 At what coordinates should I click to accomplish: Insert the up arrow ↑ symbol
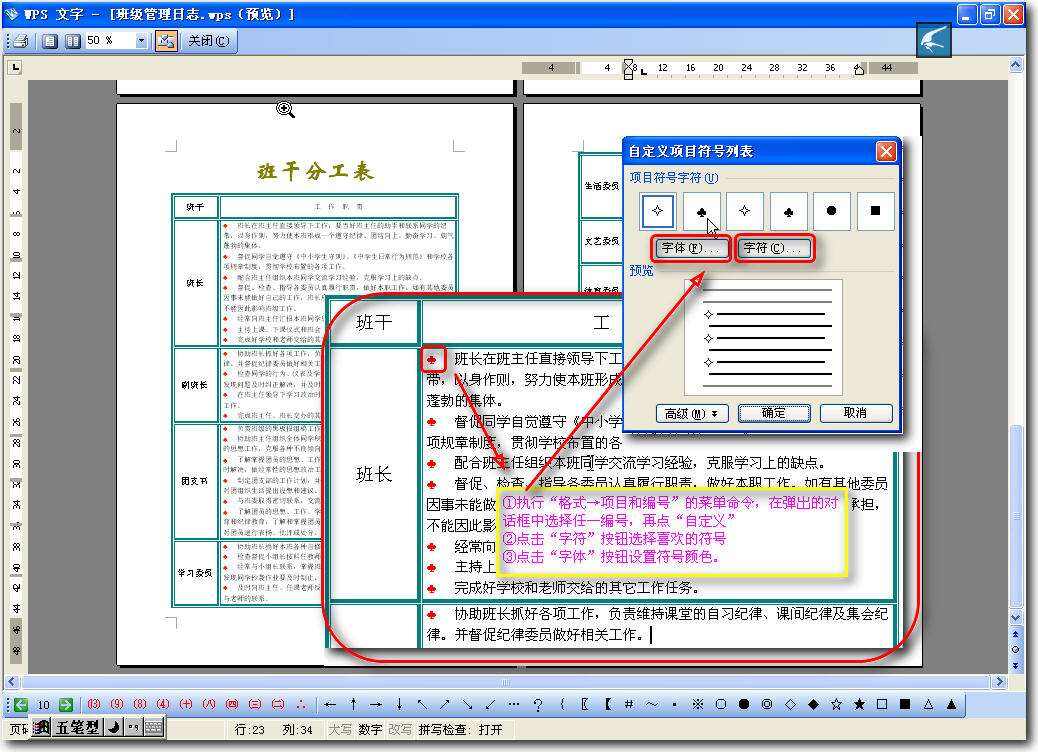pyautogui.click(x=354, y=704)
